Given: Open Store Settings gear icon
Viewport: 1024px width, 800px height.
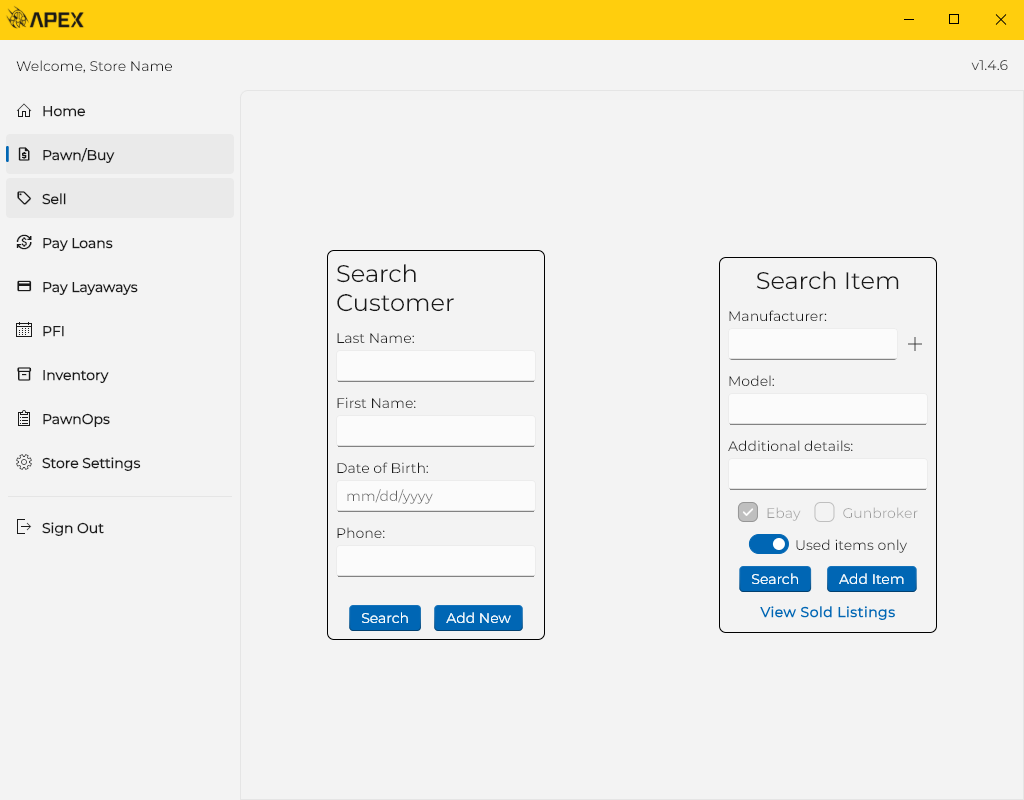Looking at the screenshot, I should coord(24,463).
